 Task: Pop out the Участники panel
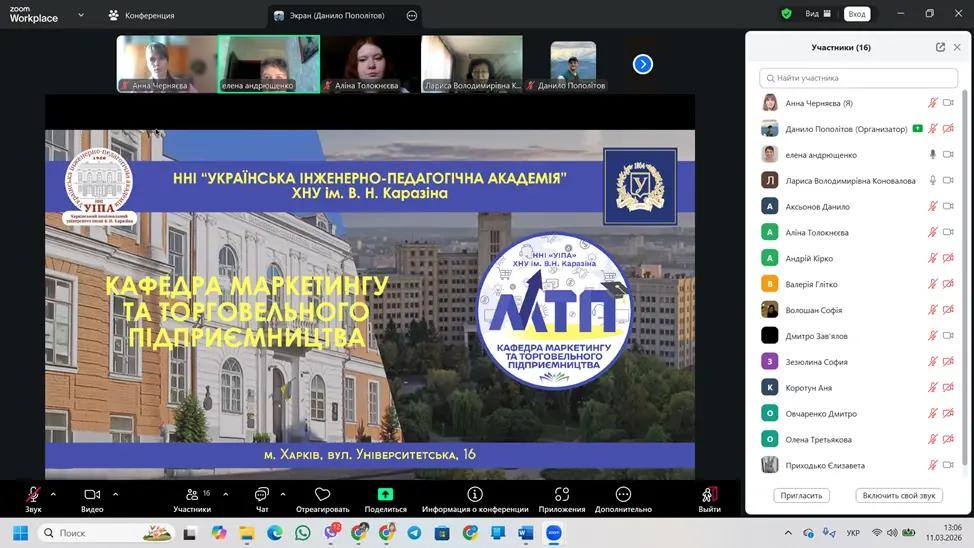point(940,47)
